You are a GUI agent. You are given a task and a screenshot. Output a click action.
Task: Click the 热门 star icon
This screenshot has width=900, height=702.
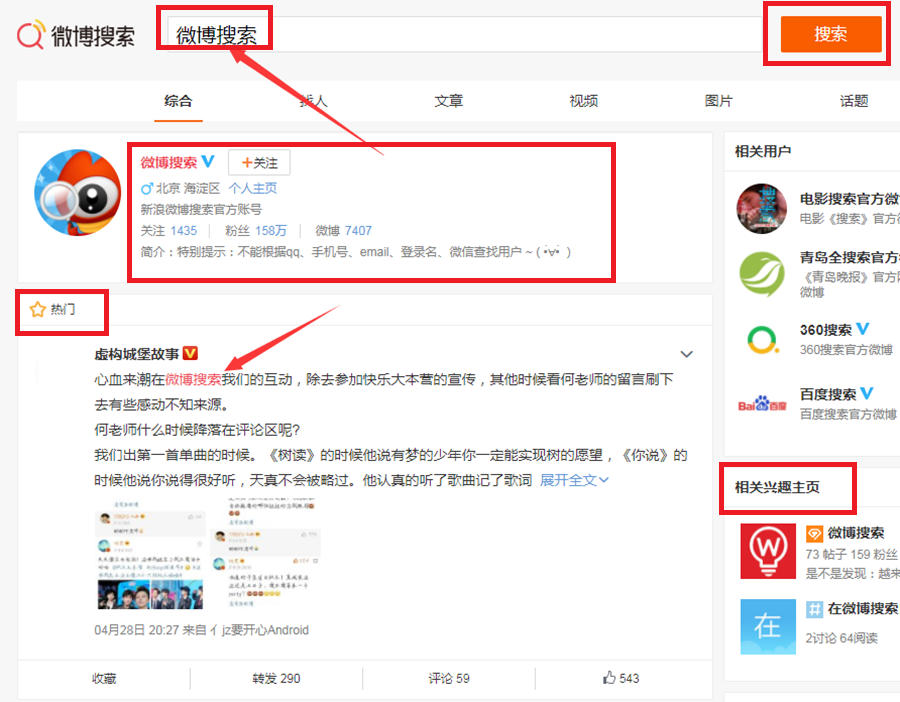pos(38,309)
